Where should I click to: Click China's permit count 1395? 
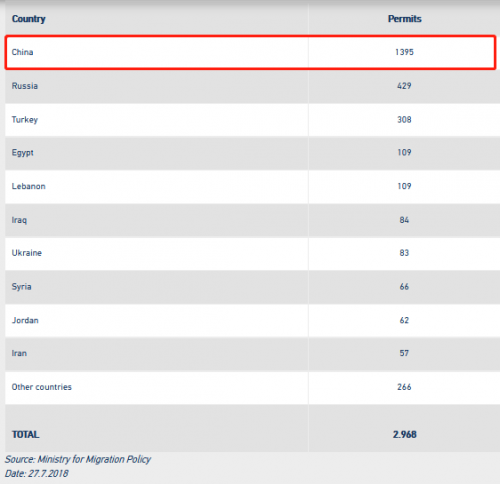point(404,52)
